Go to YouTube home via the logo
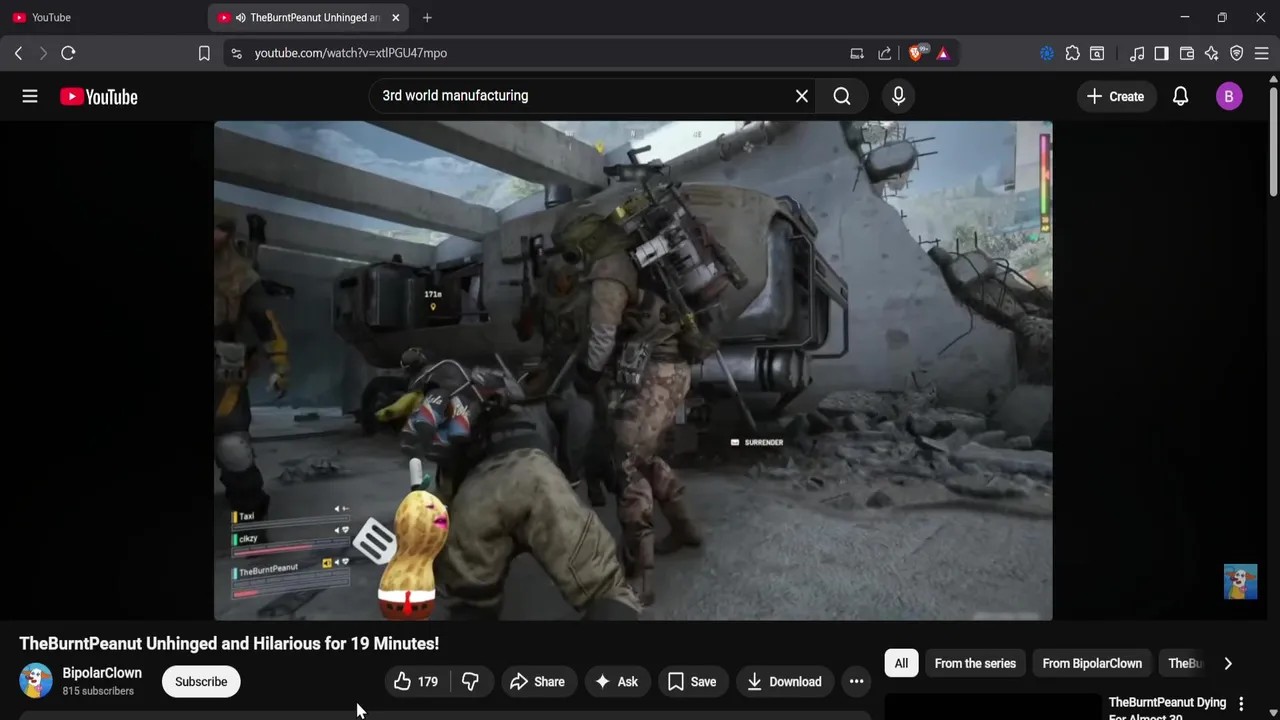This screenshot has height=720, width=1280. (x=98, y=96)
